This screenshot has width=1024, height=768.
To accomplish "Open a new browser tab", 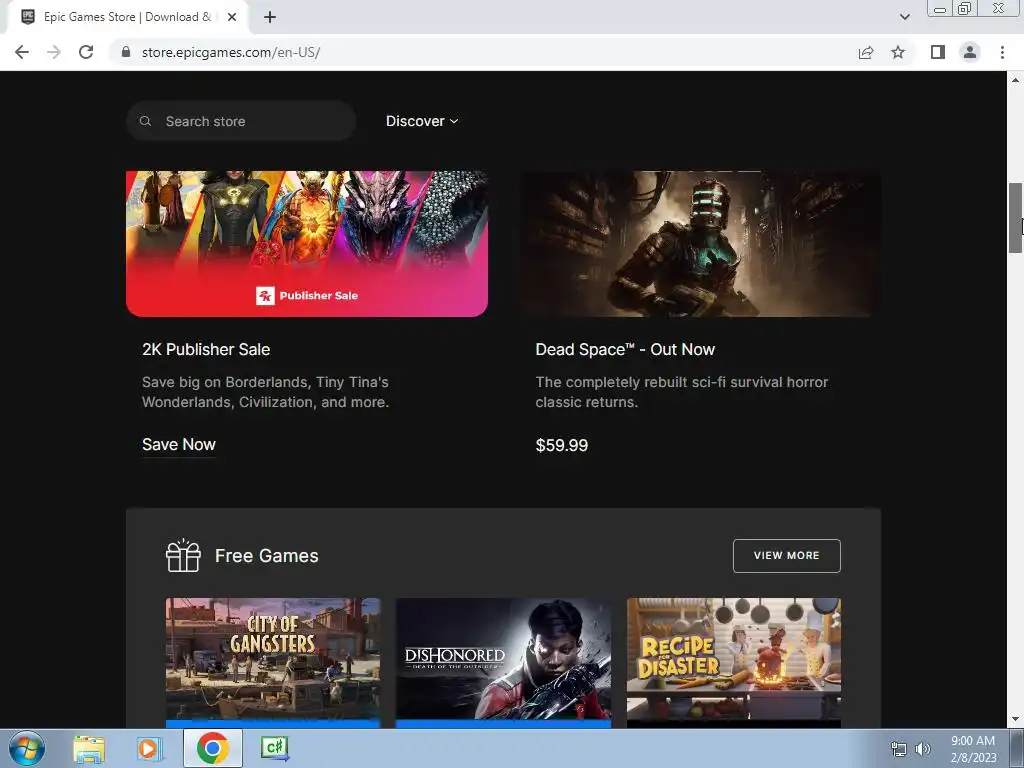I will tap(270, 17).
